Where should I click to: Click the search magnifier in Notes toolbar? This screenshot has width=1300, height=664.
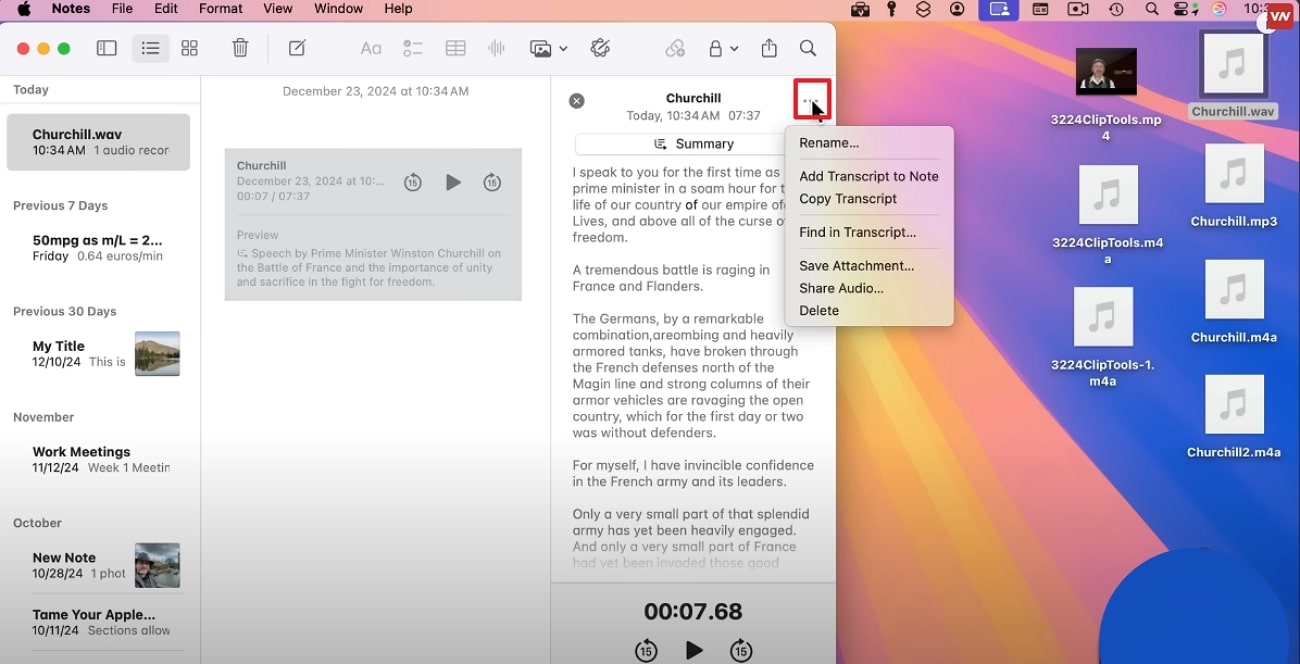(x=808, y=48)
